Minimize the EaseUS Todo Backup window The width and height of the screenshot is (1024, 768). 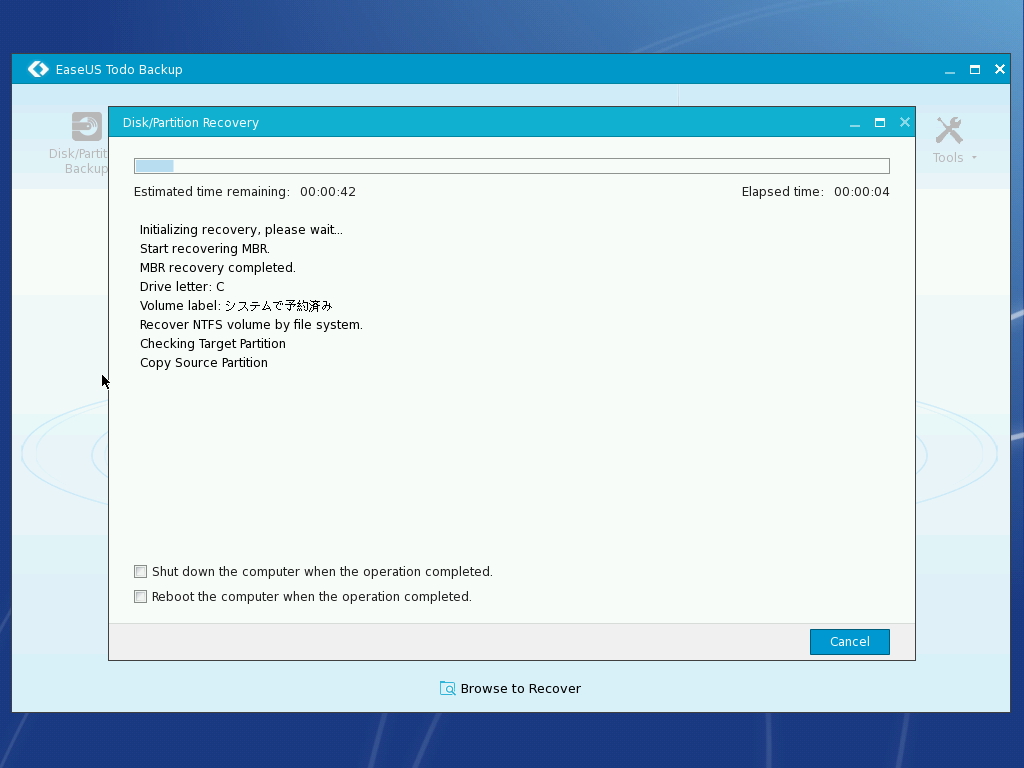[x=950, y=70]
